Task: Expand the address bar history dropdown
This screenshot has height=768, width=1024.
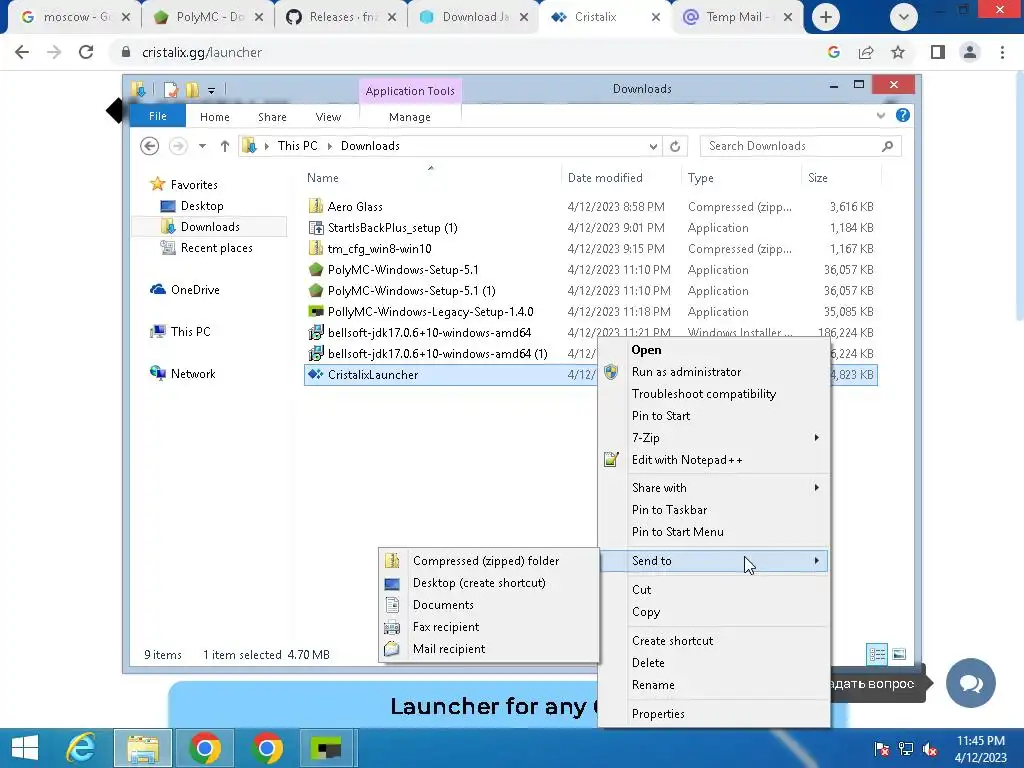Action: (653, 146)
